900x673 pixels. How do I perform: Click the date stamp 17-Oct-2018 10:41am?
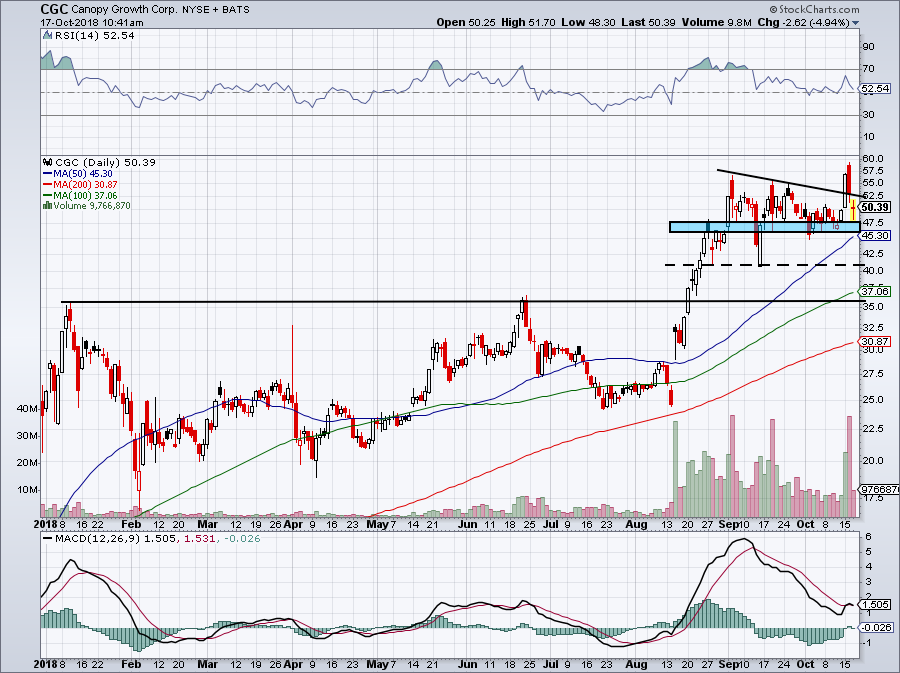(92, 23)
